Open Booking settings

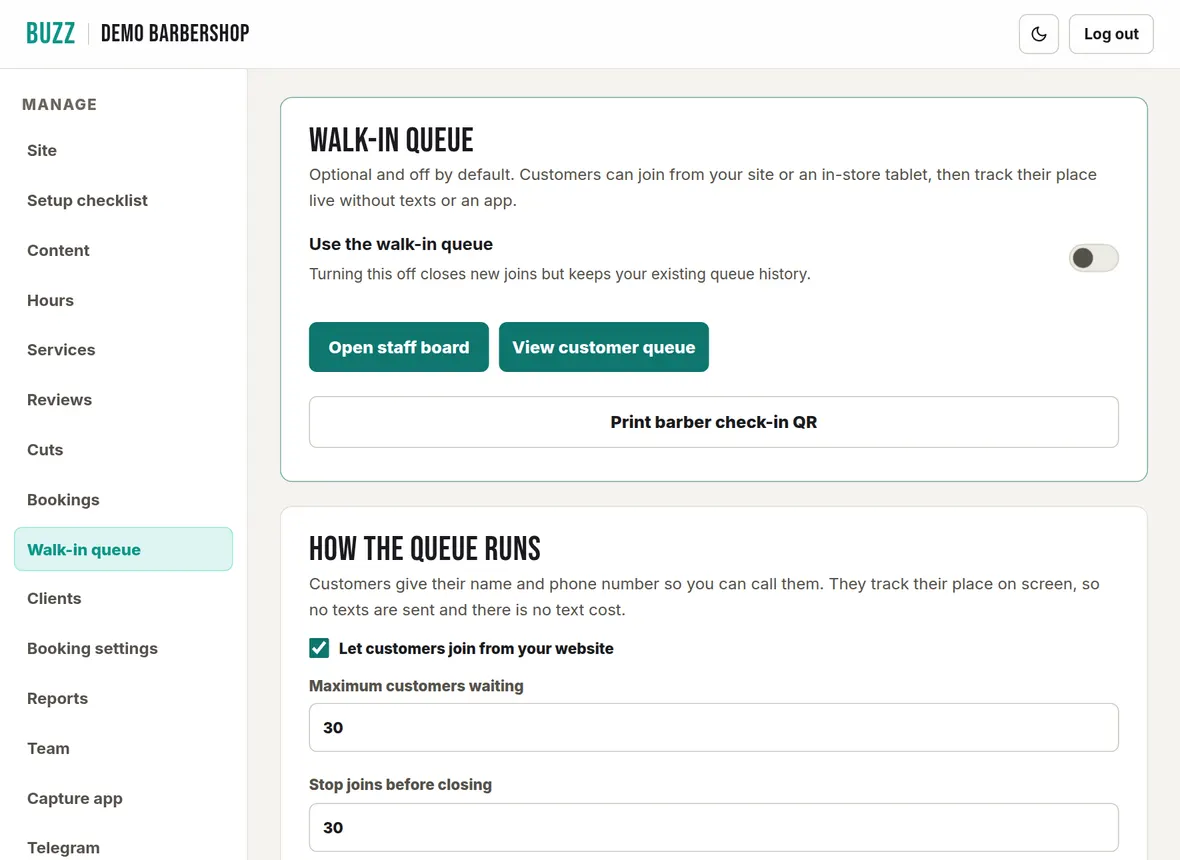pos(123,649)
